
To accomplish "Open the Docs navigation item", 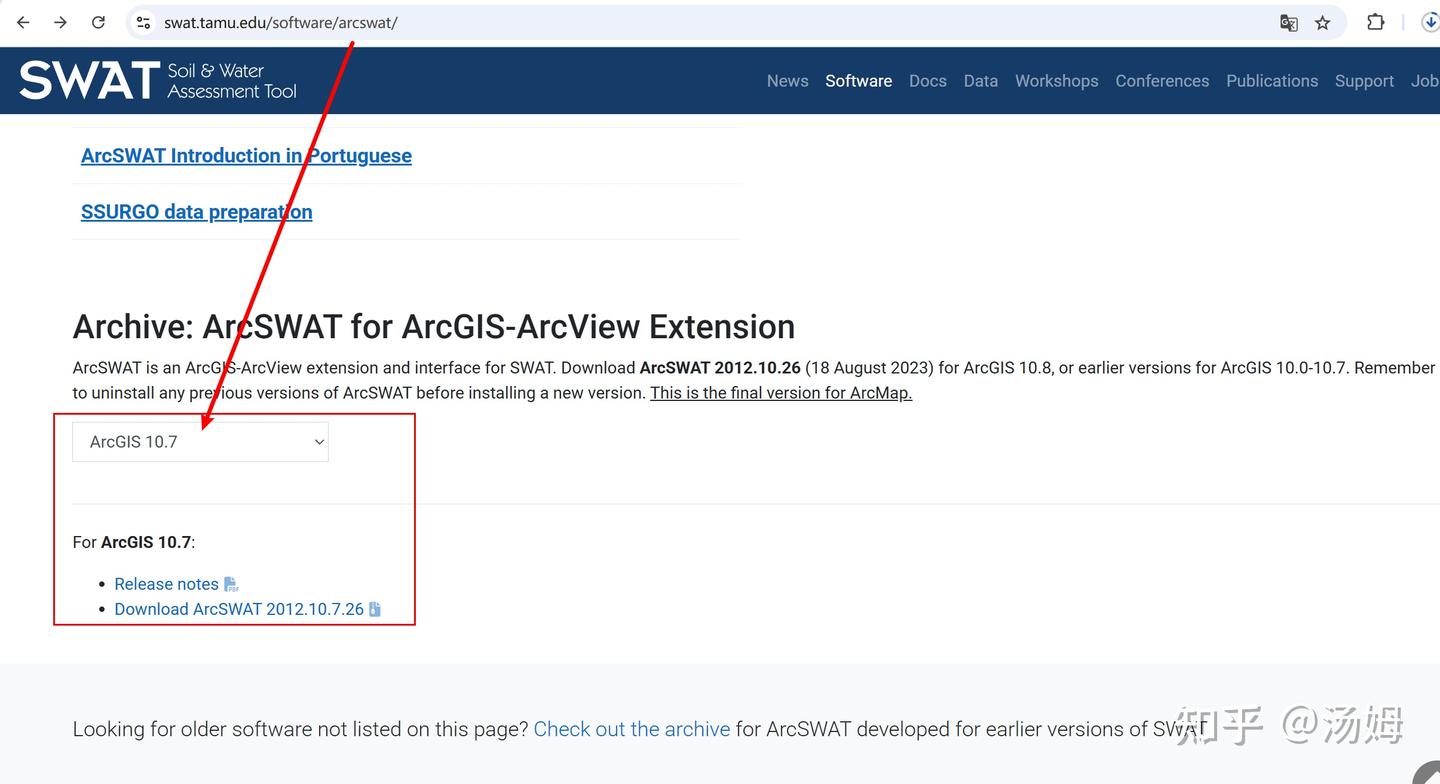I will click(x=927, y=81).
